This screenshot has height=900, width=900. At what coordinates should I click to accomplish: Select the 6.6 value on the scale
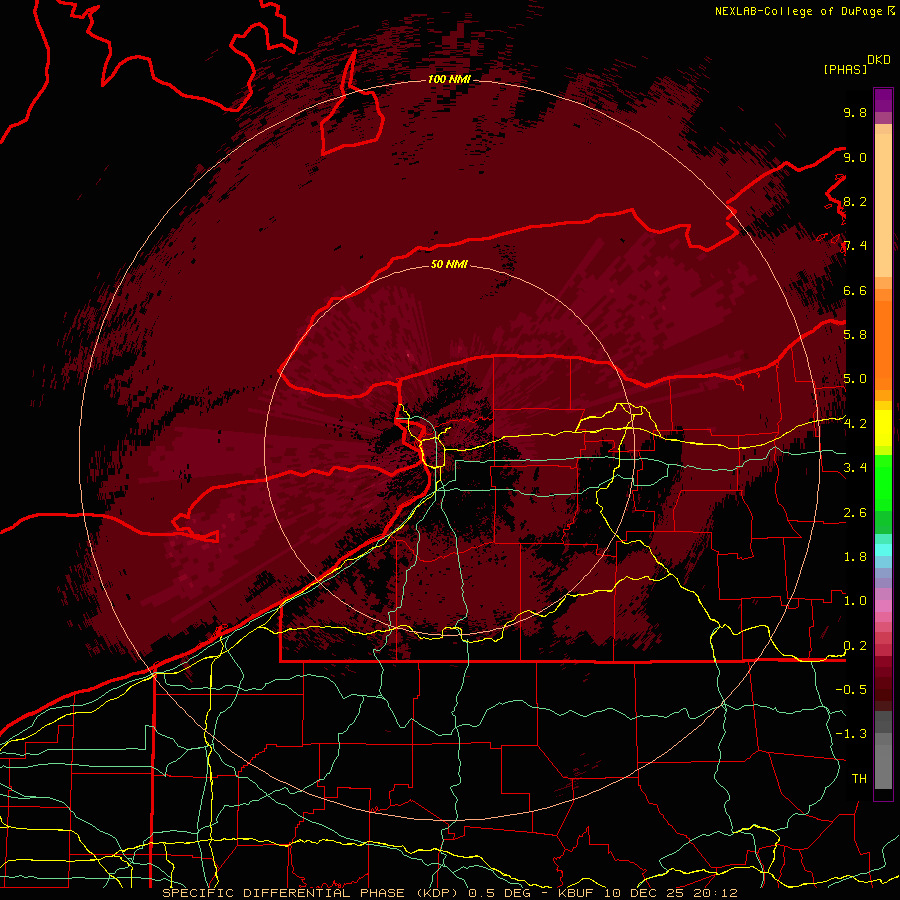(x=855, y=290)
